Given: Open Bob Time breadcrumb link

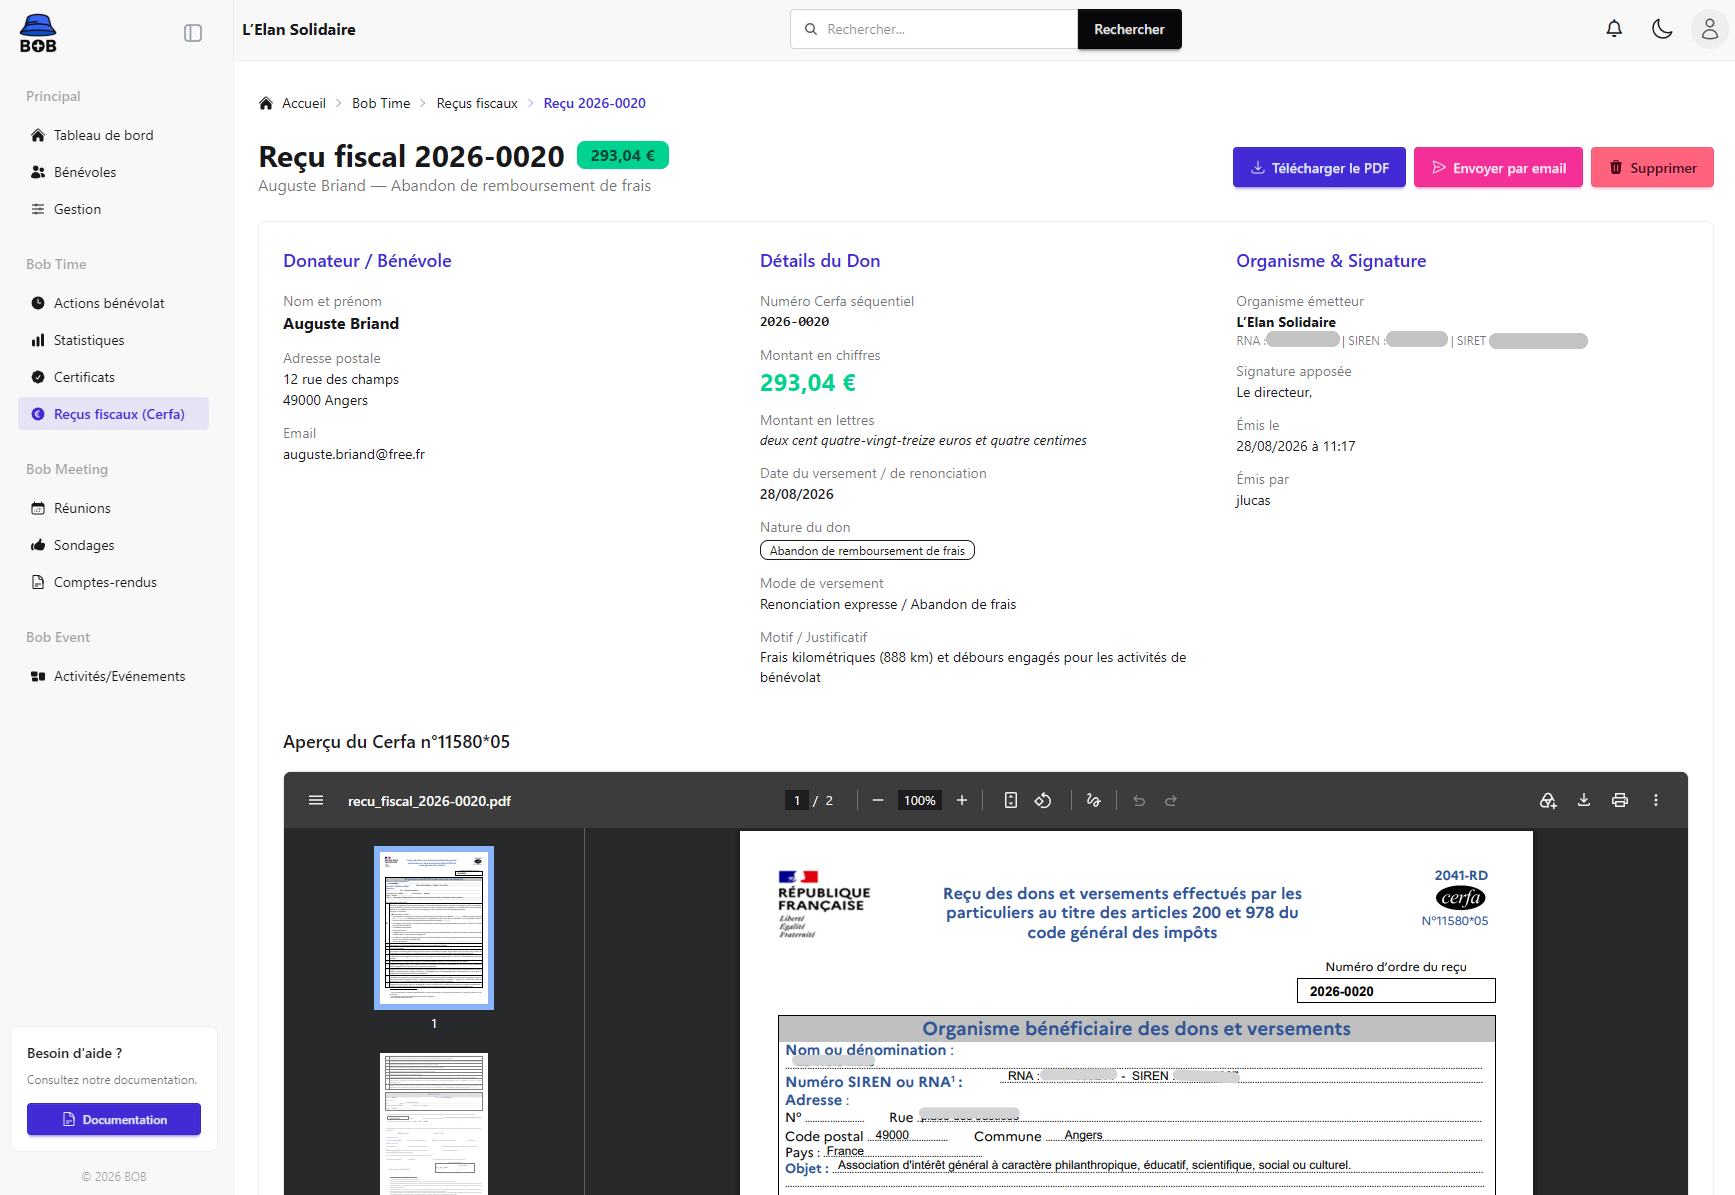Looking at the screenshot, I should tap(381, 103).
